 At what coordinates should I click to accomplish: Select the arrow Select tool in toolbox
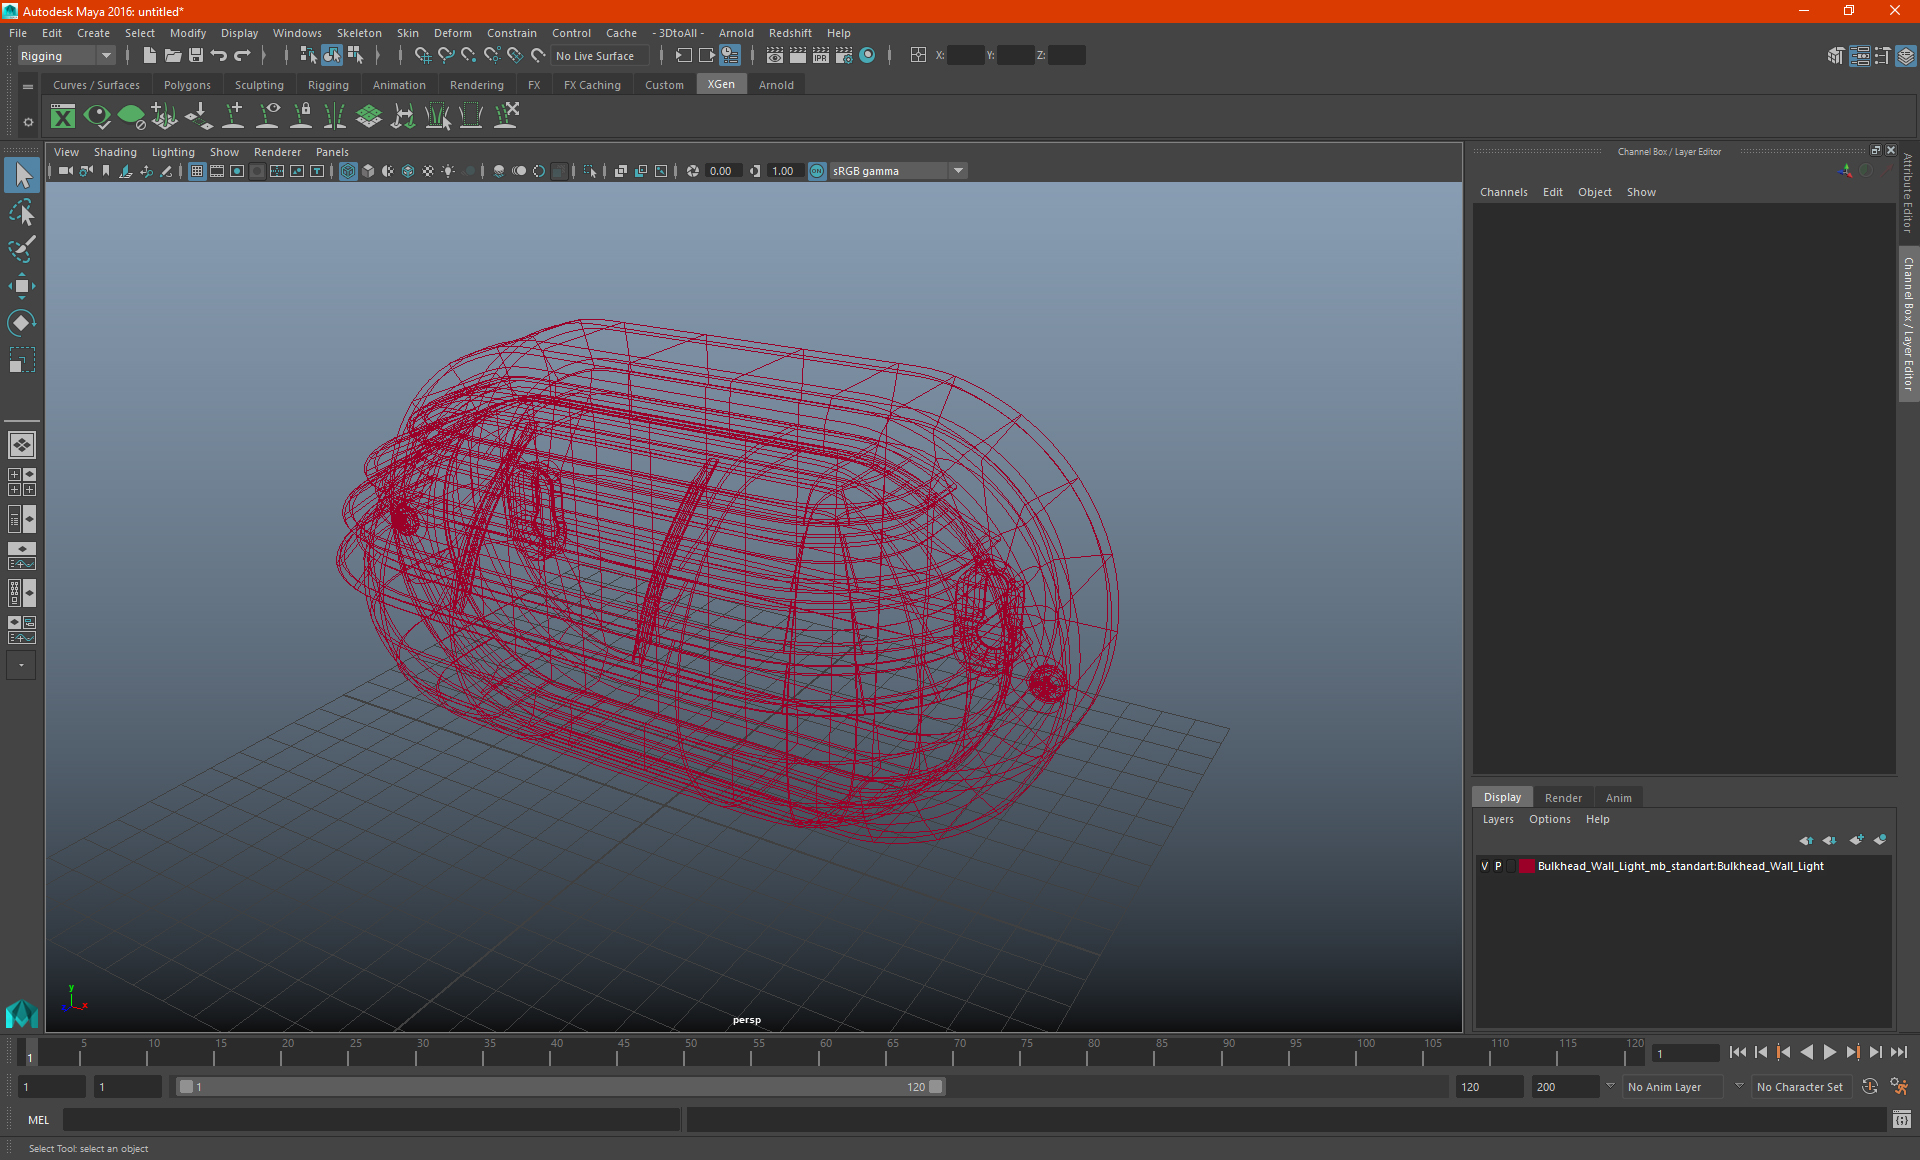click(x=22, y=176)
